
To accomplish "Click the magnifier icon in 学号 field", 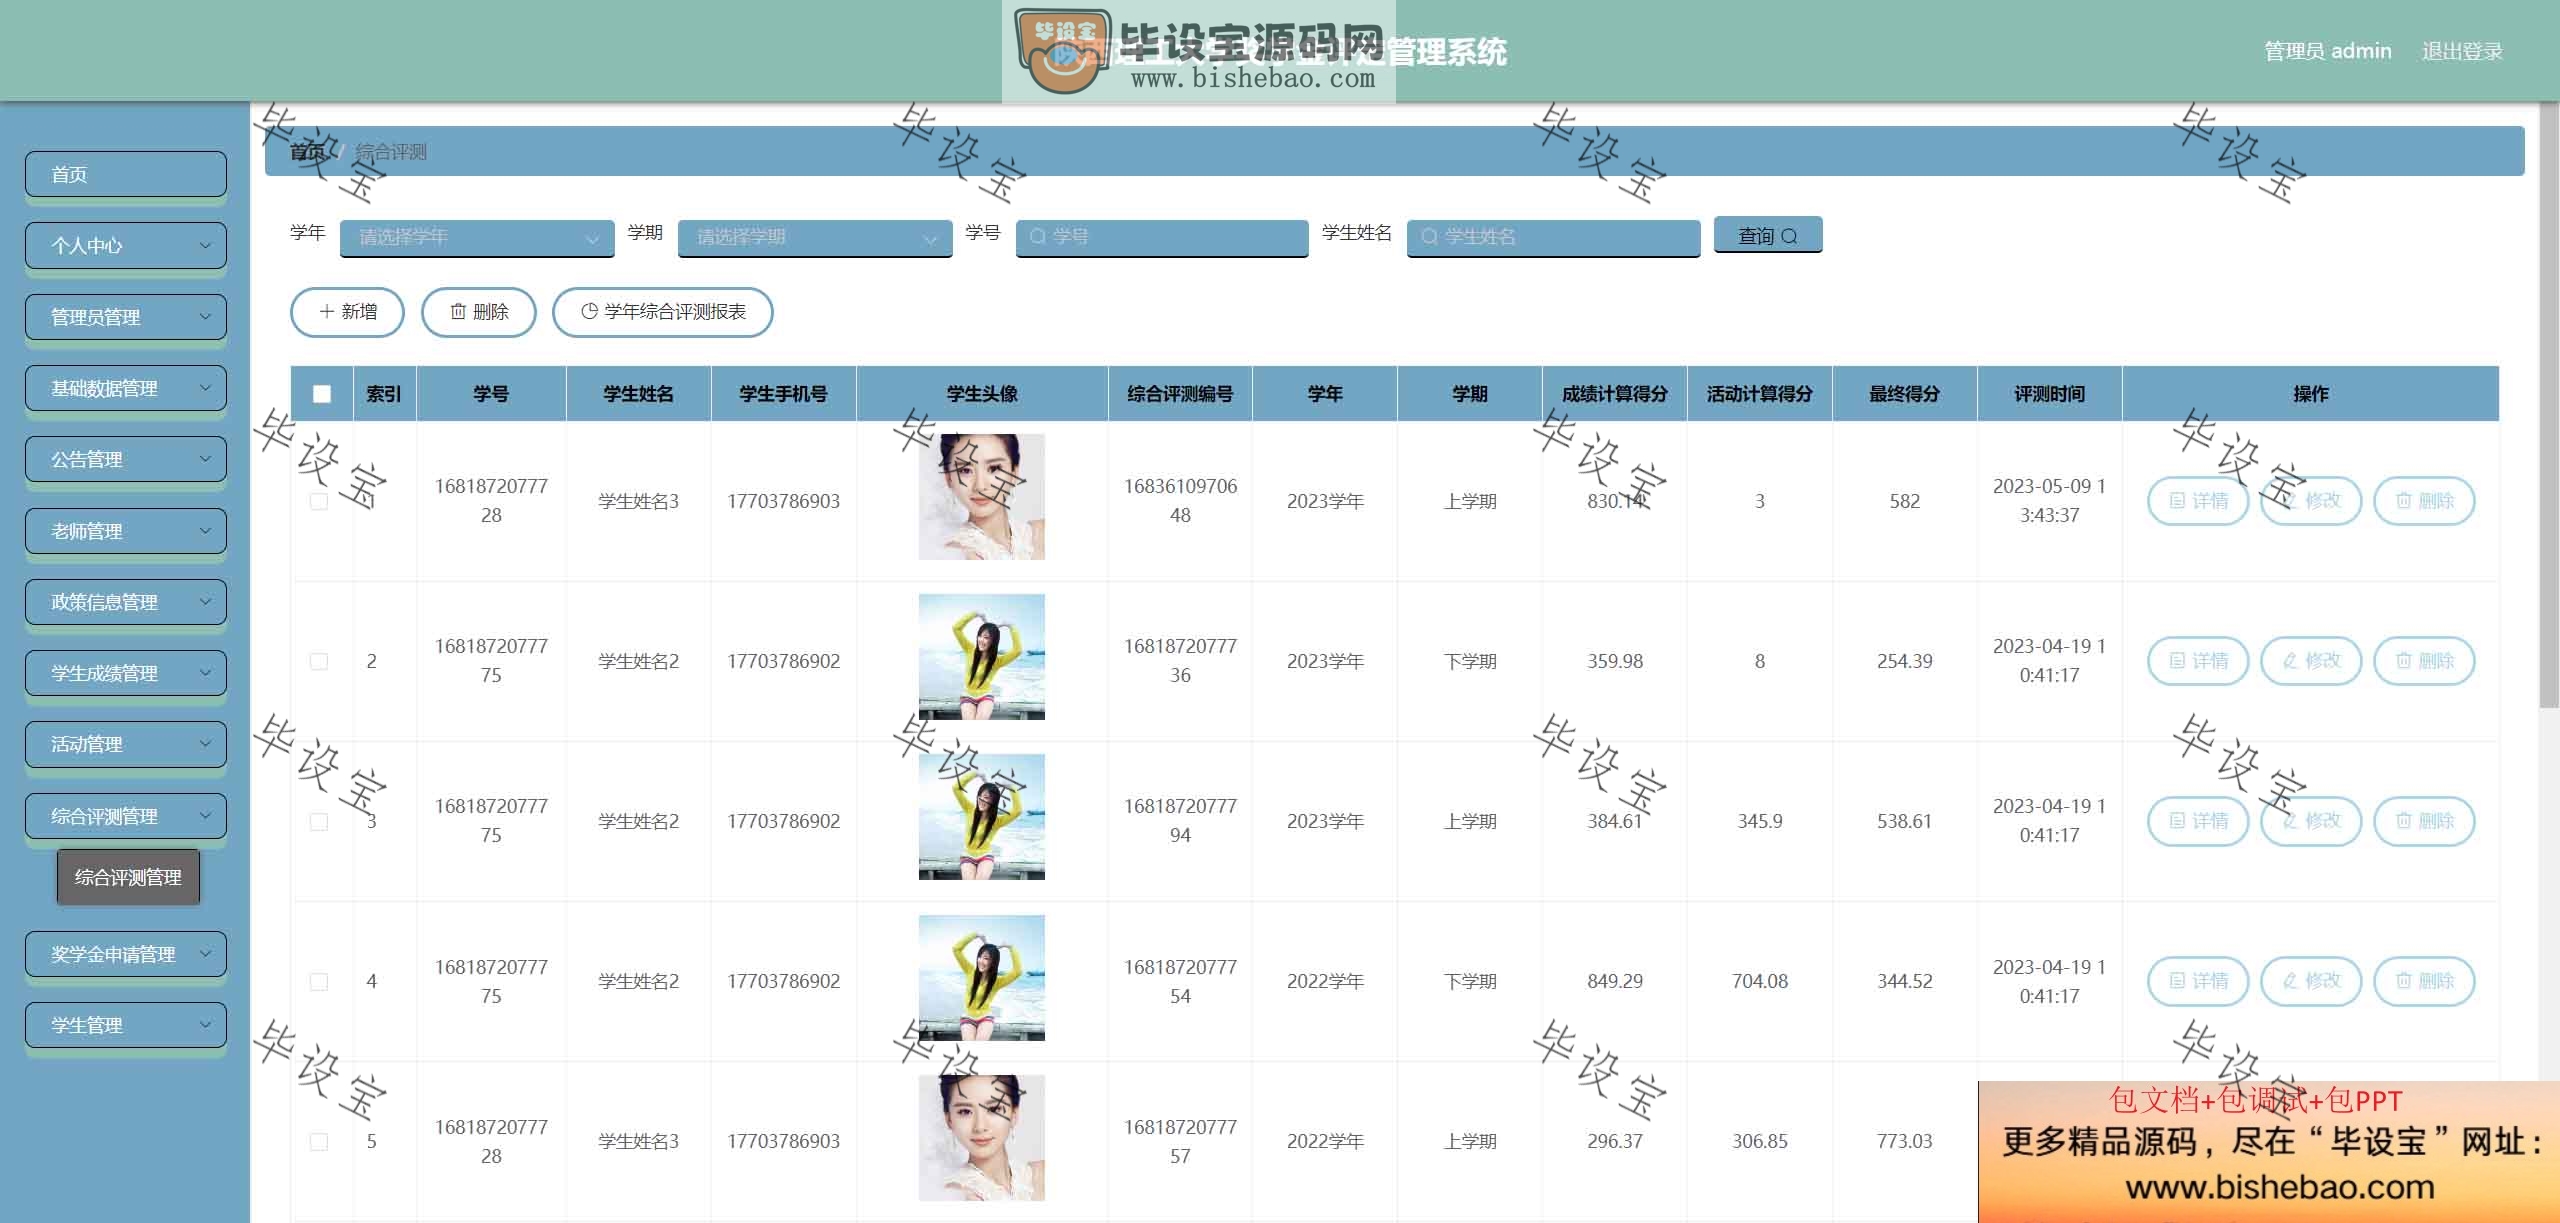I will click(1037, 237).
